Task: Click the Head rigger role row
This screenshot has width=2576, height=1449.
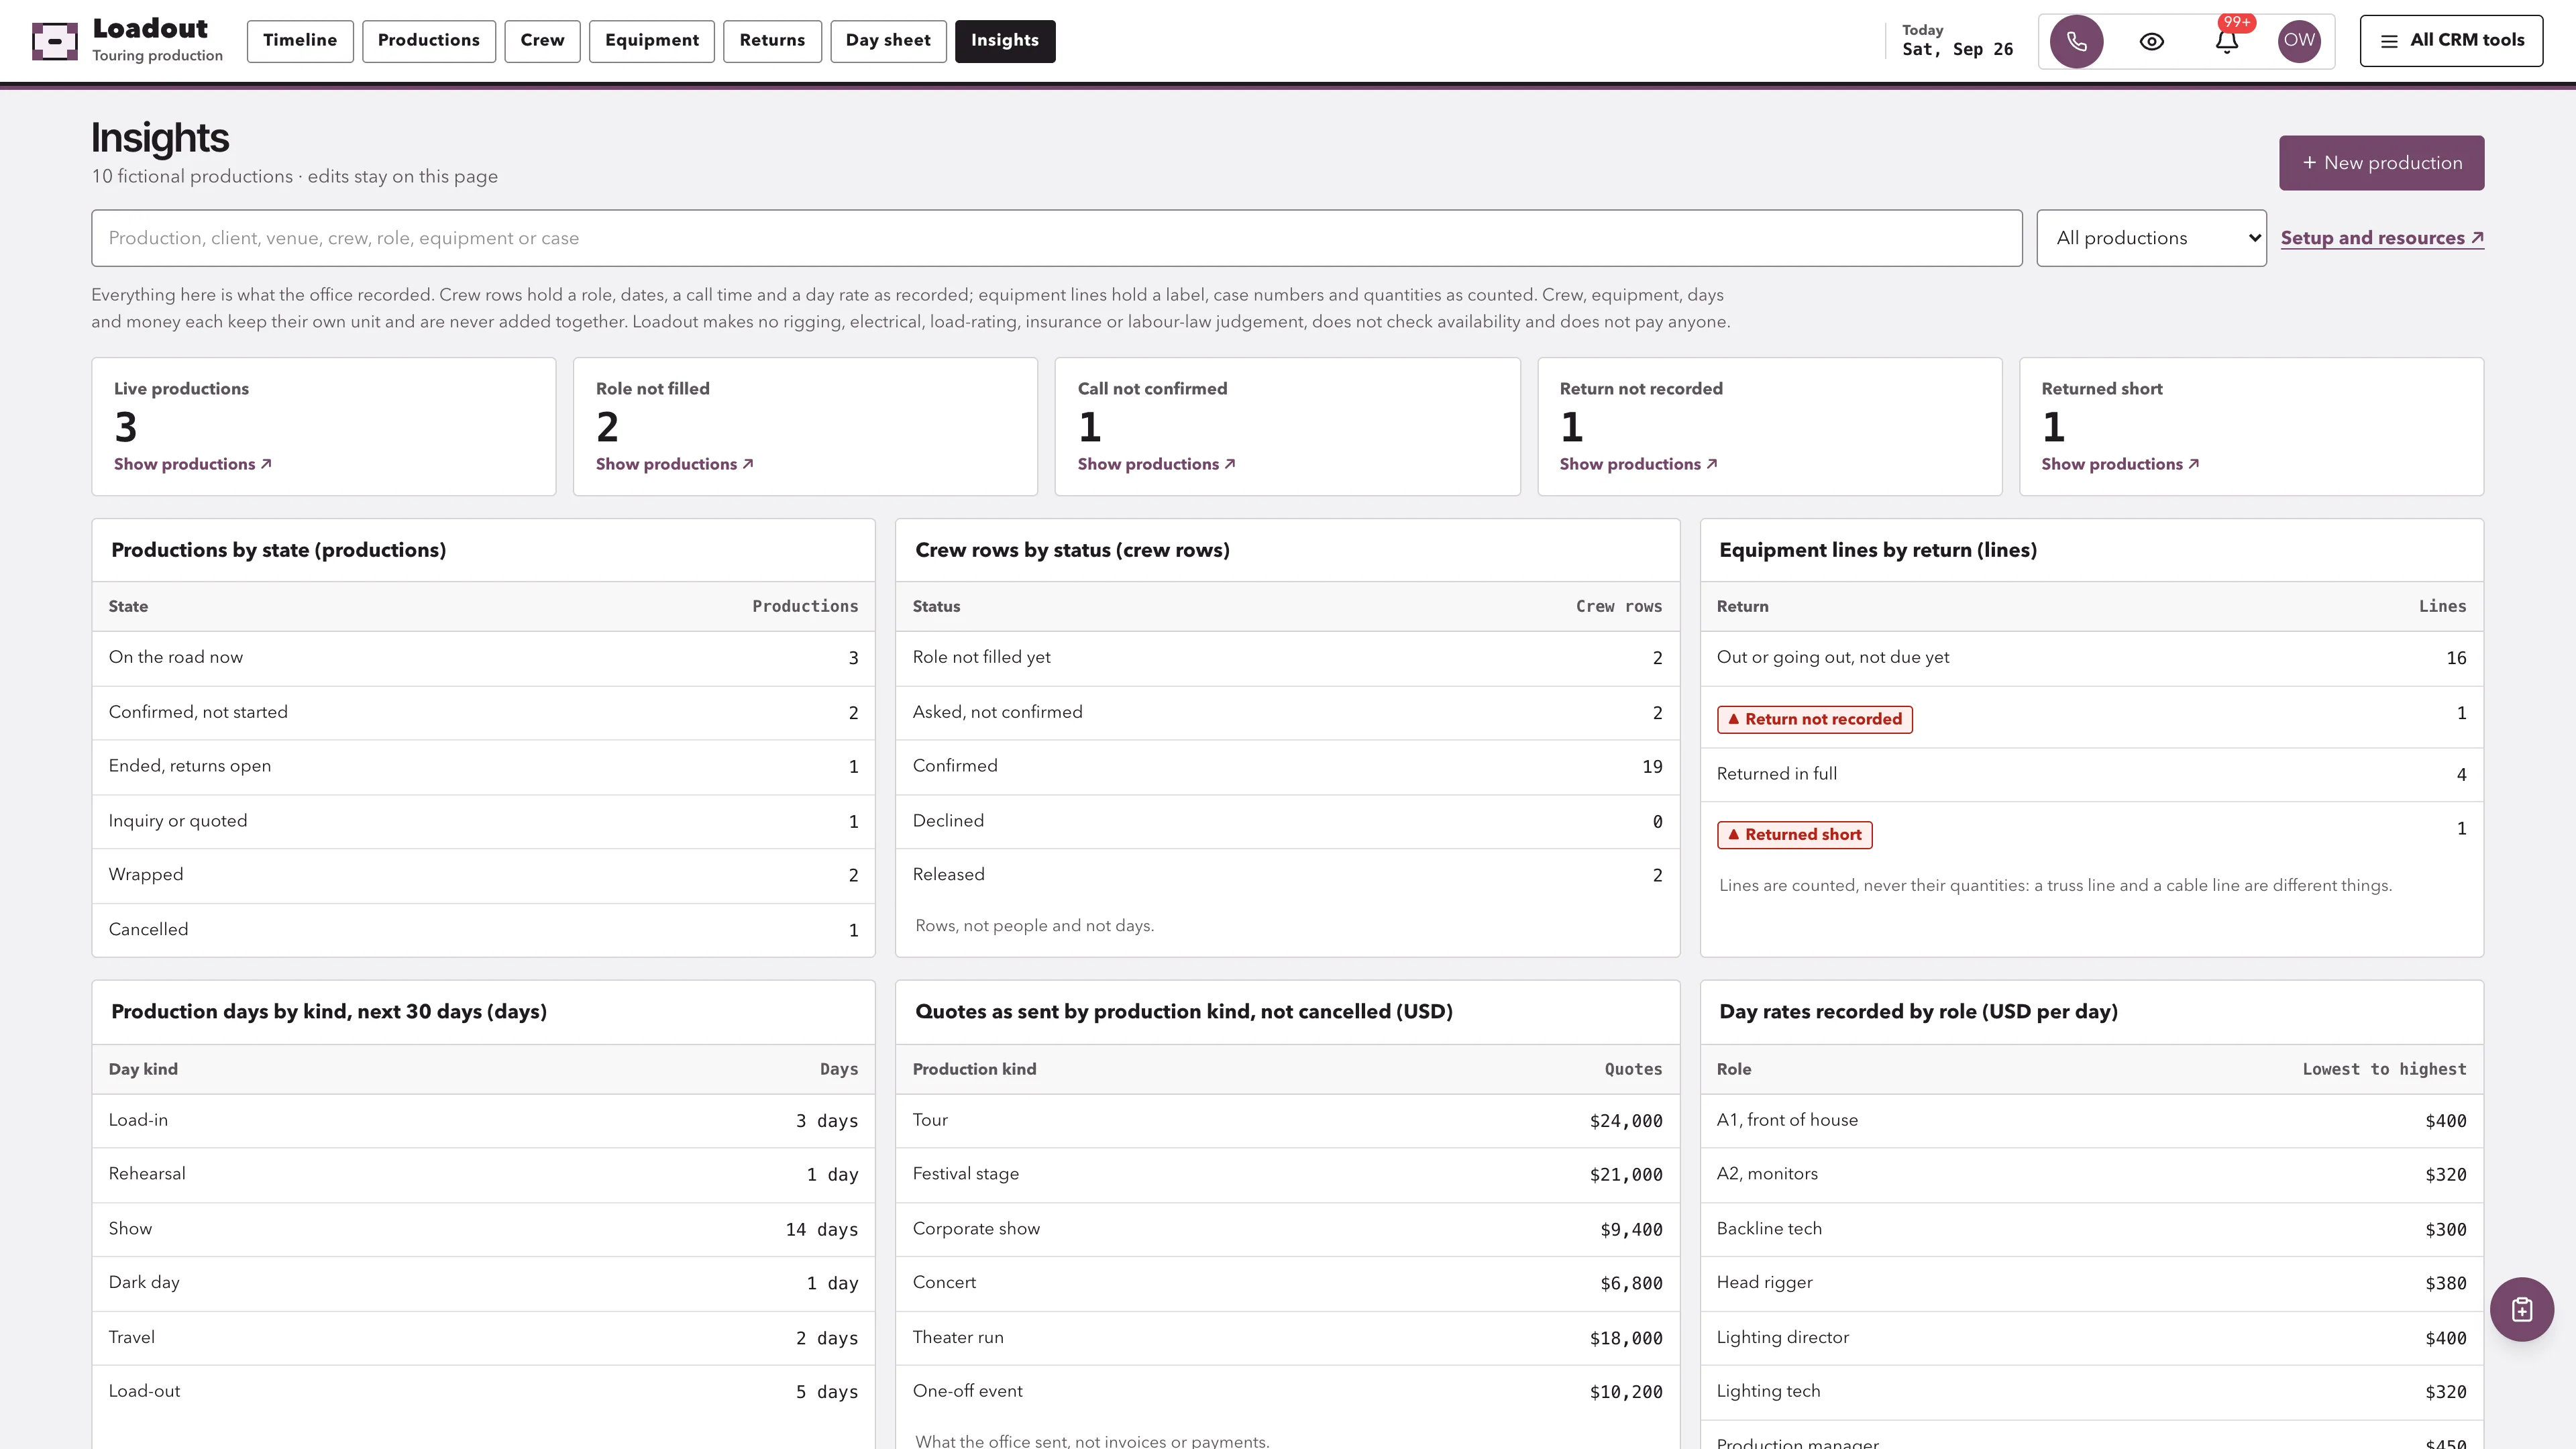Action: 2091,1283
